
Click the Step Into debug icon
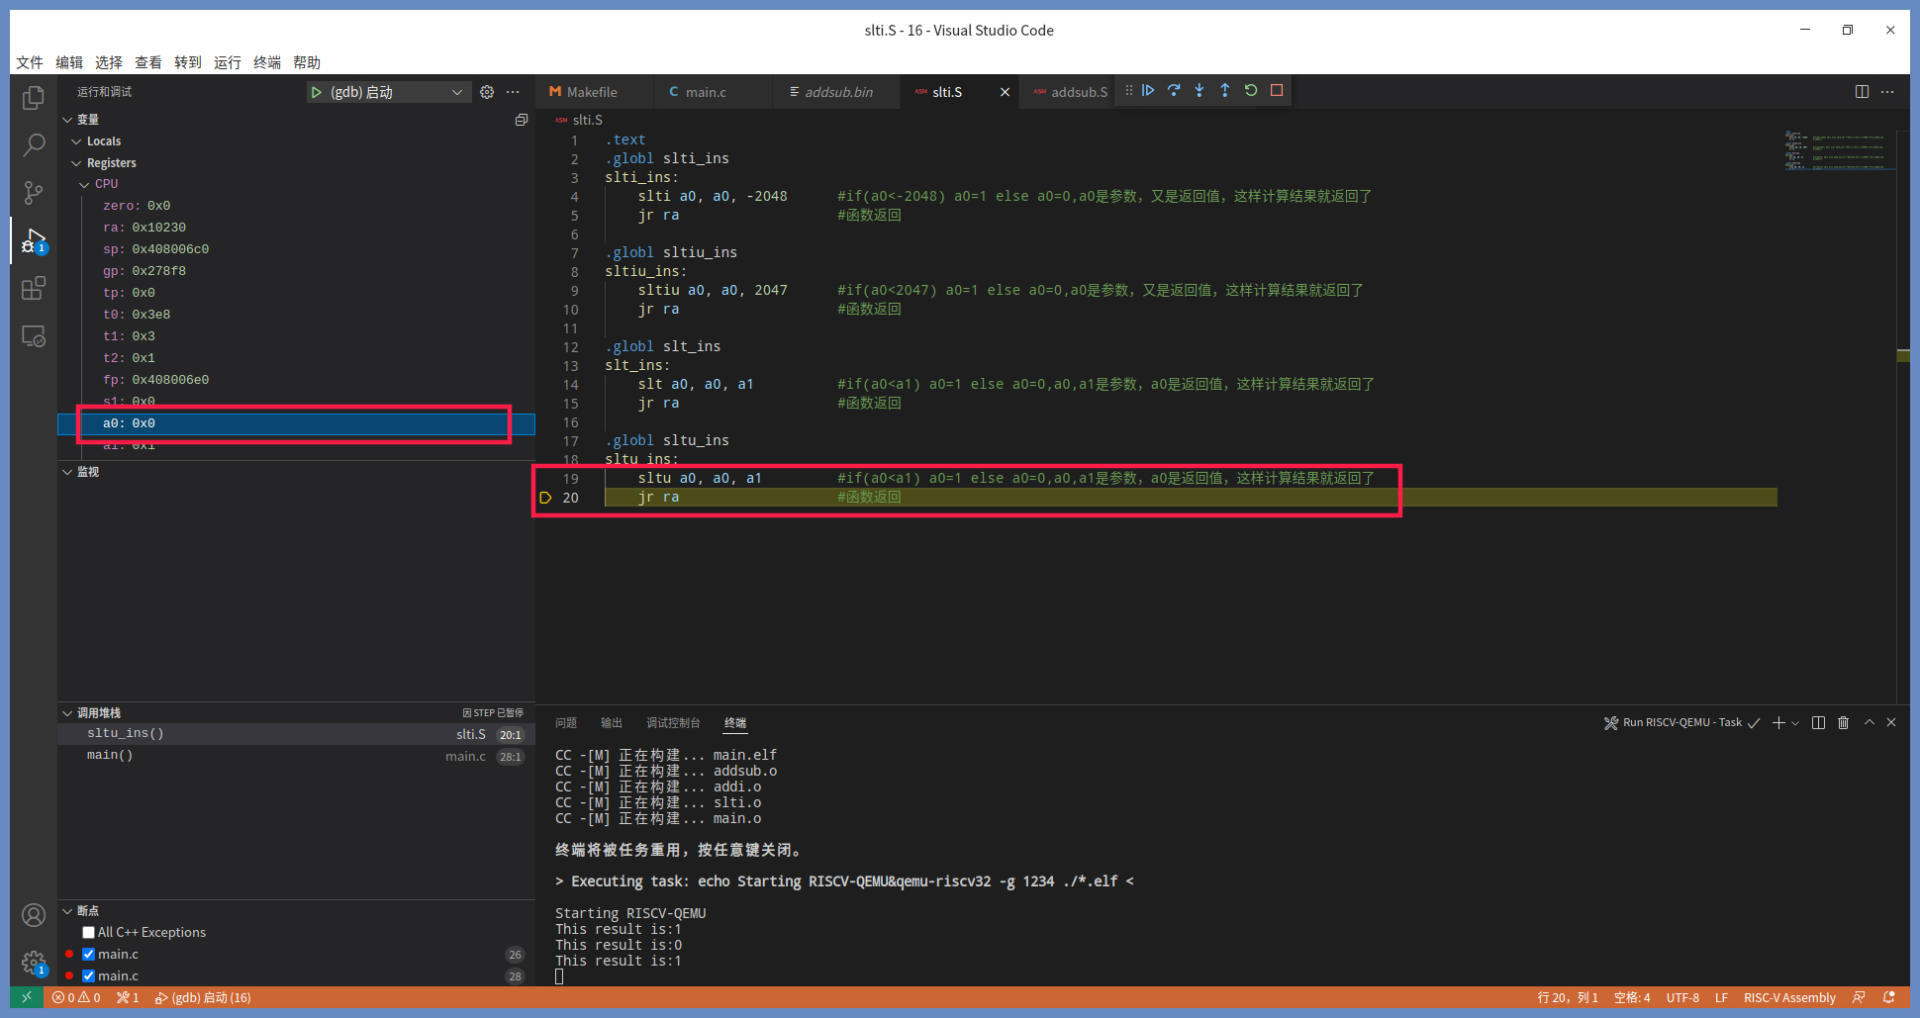(1199, 91)
